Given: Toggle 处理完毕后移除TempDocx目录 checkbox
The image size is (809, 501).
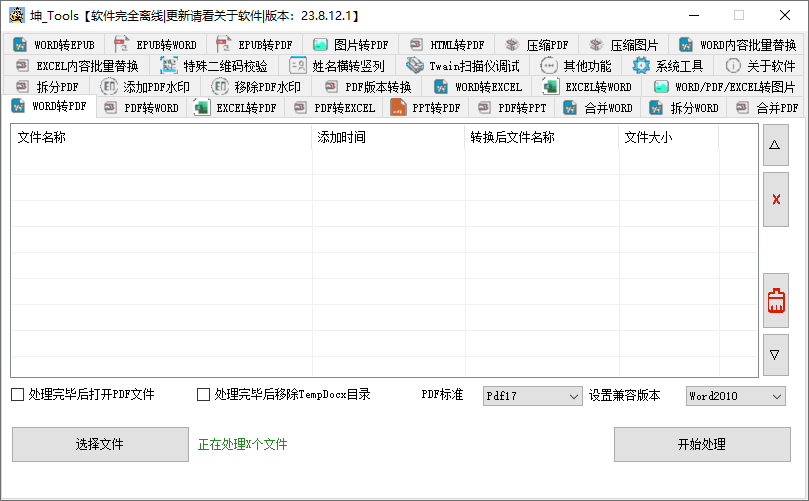Looking at the screenshot, I should tap(204, 395).
